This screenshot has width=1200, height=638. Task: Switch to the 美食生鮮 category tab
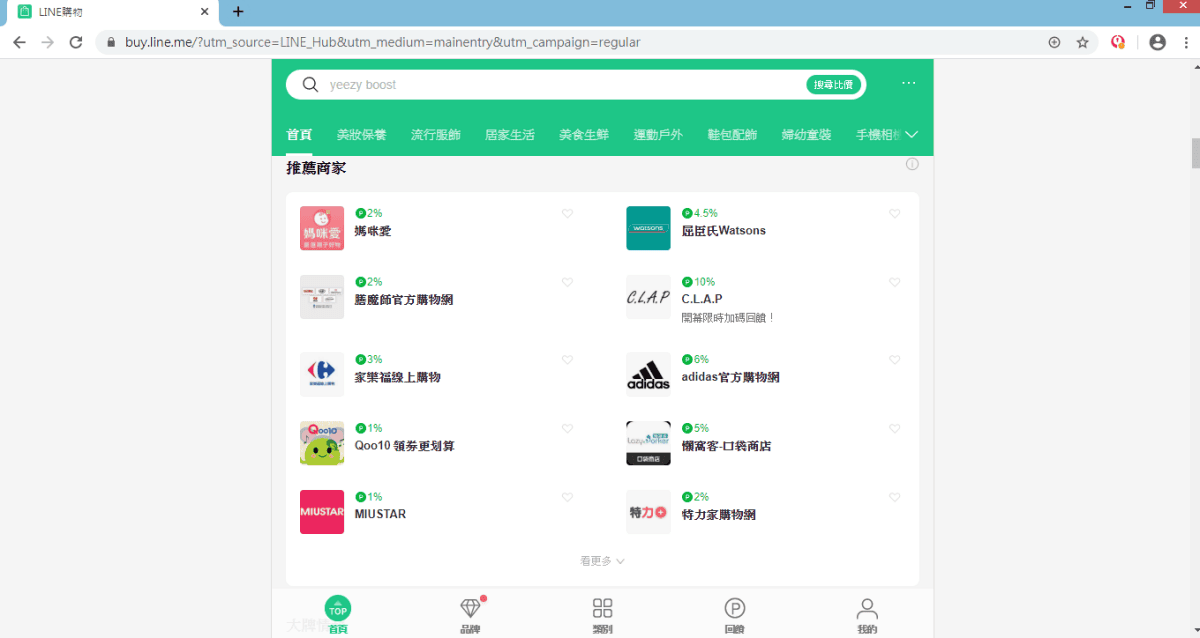tap(584, 135)
